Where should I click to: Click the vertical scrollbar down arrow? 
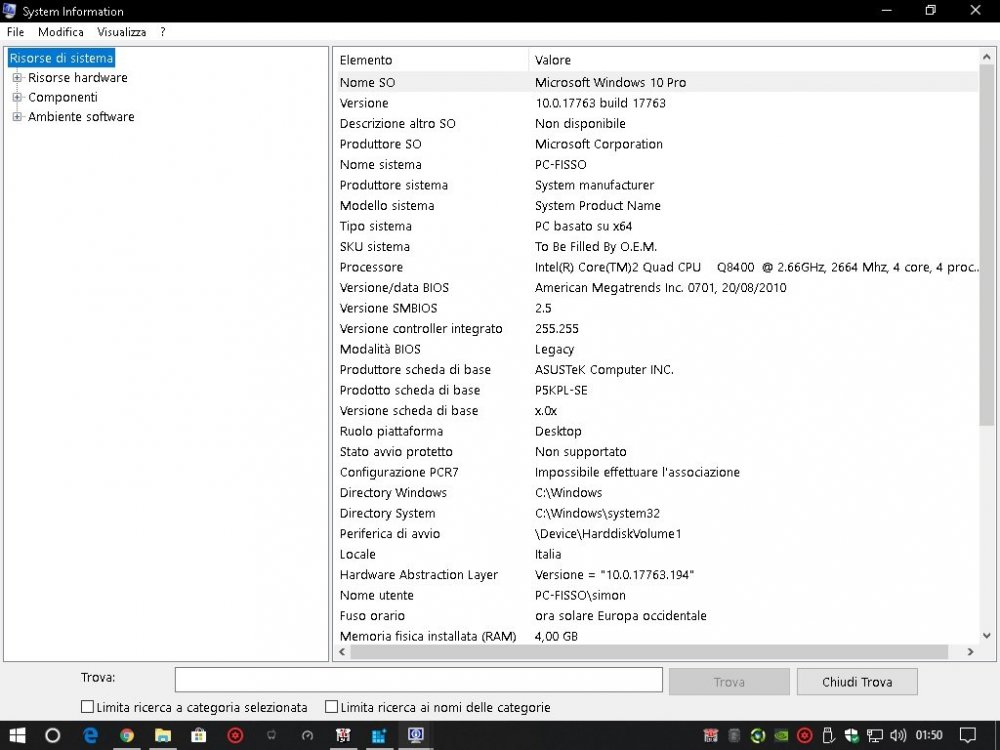click(x=987, y=636)
